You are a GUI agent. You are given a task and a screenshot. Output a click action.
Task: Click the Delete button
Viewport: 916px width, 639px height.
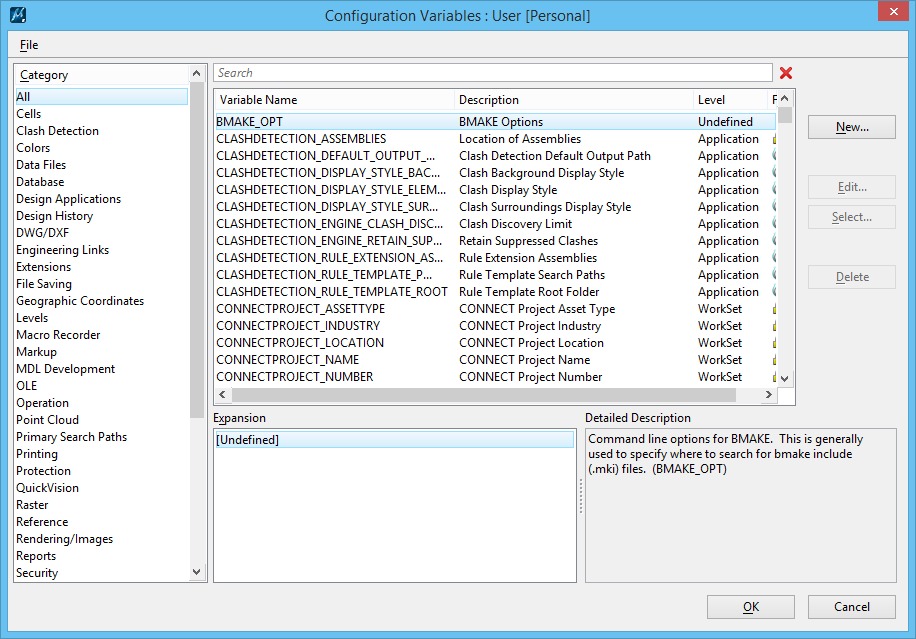[852, 277]
